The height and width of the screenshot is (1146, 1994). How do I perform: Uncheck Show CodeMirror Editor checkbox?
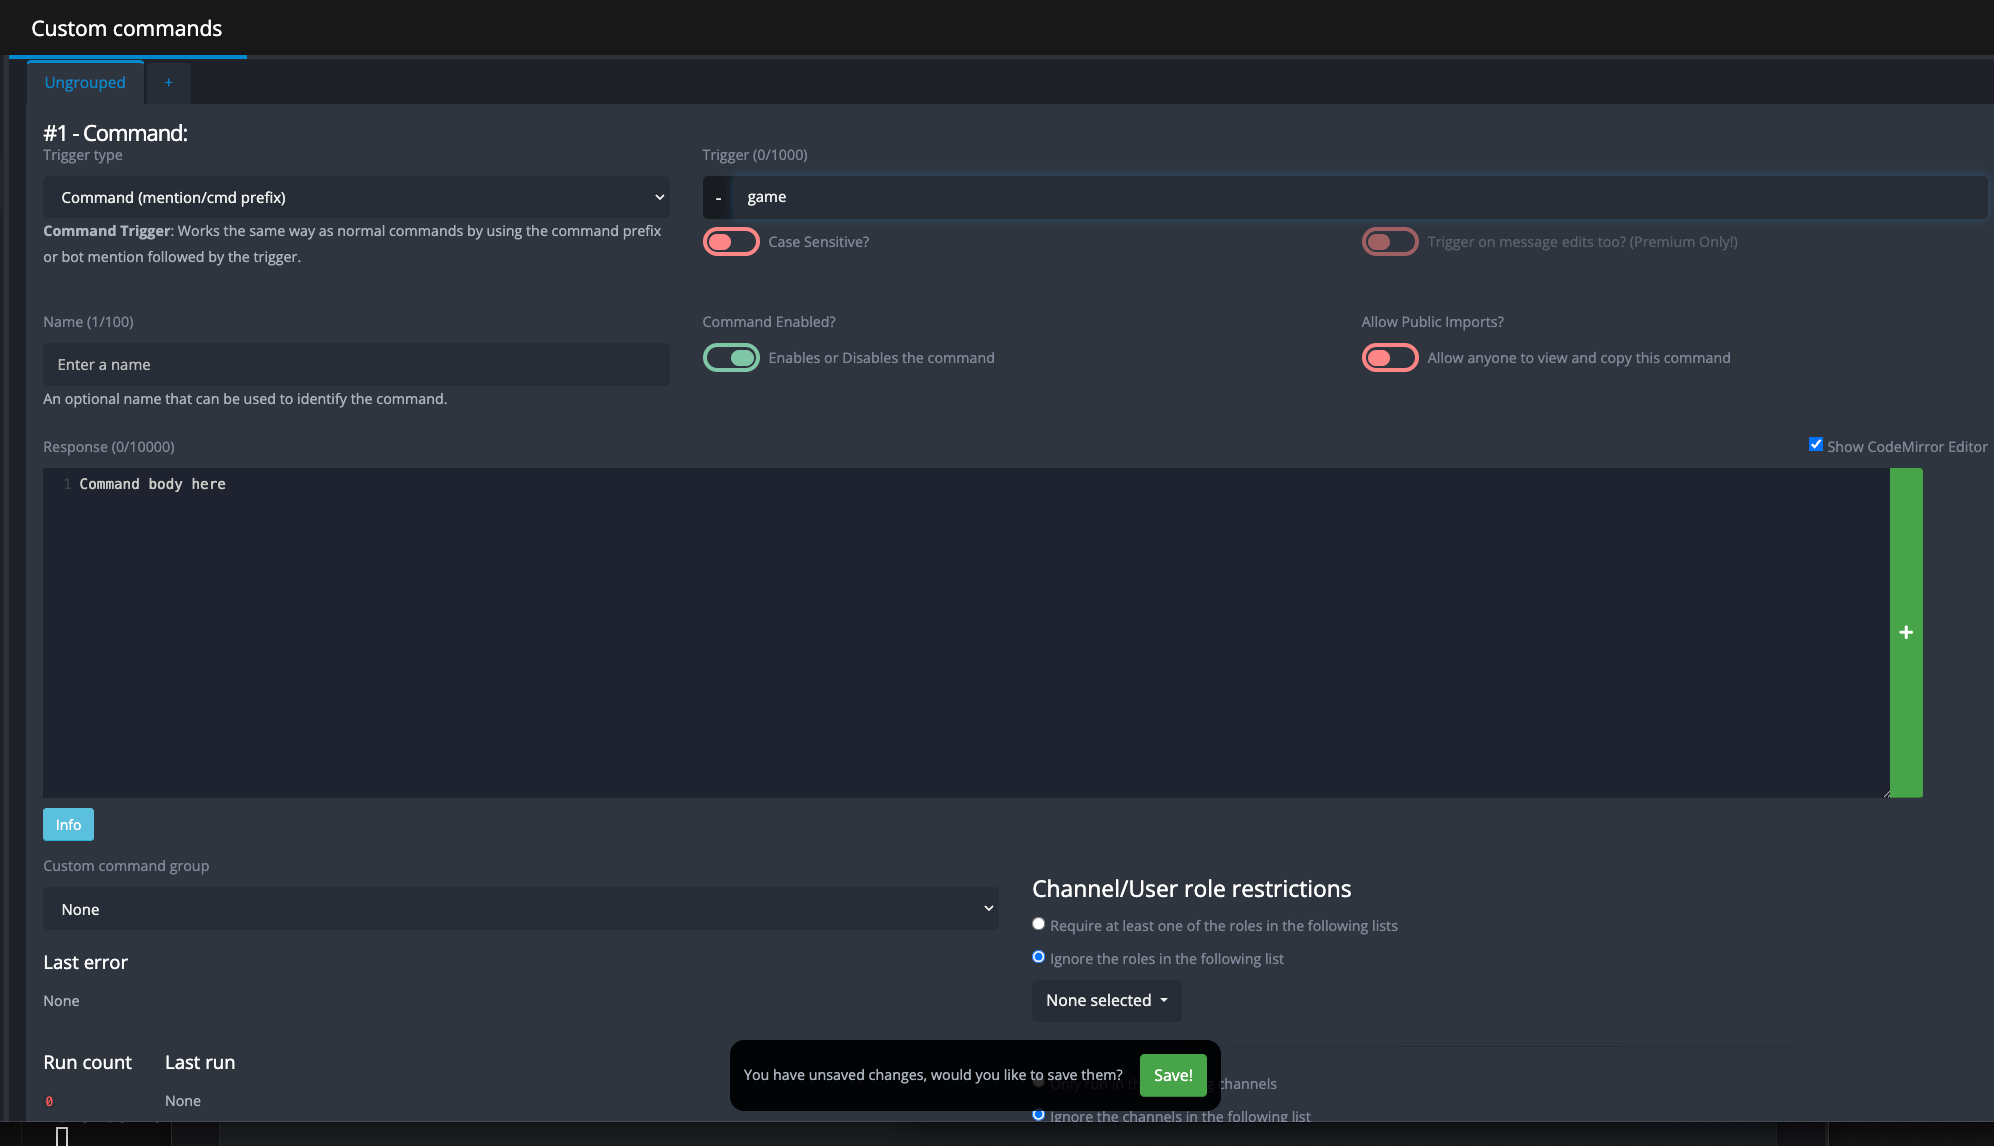1816,445
